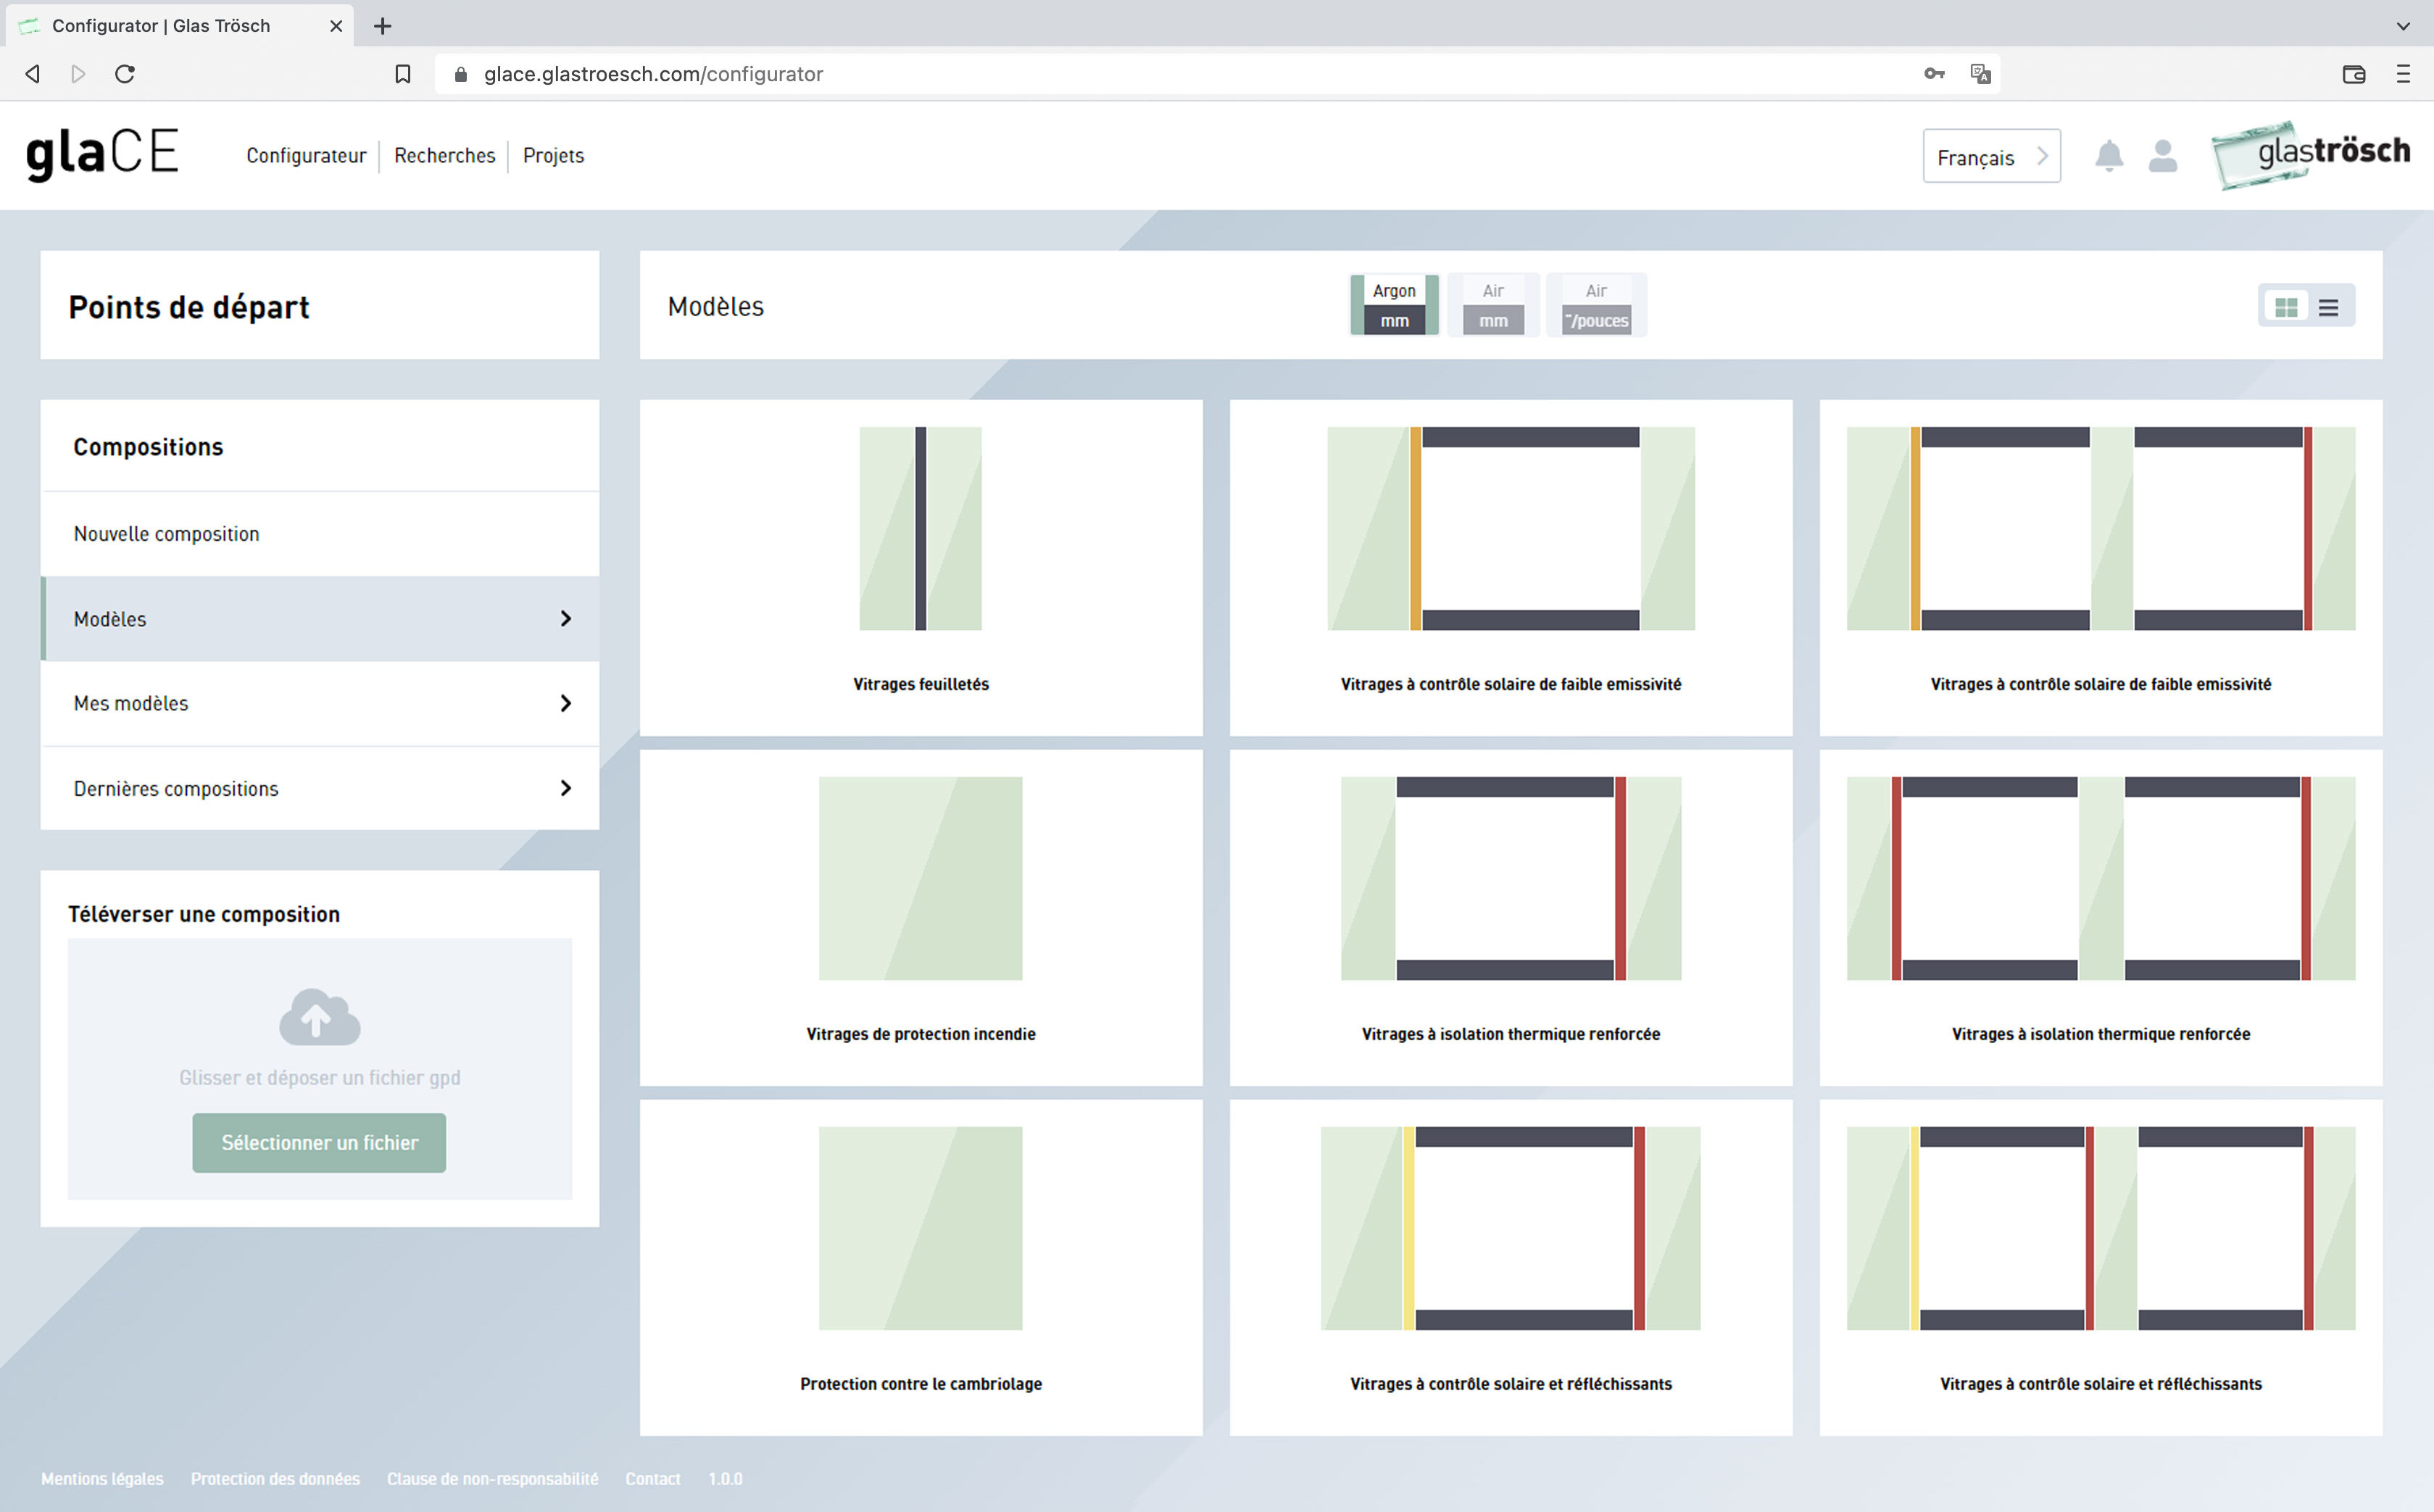Screen dimensions: 2434x1512
Task: Select the Mes modèles entry
Action: point(320,703)
